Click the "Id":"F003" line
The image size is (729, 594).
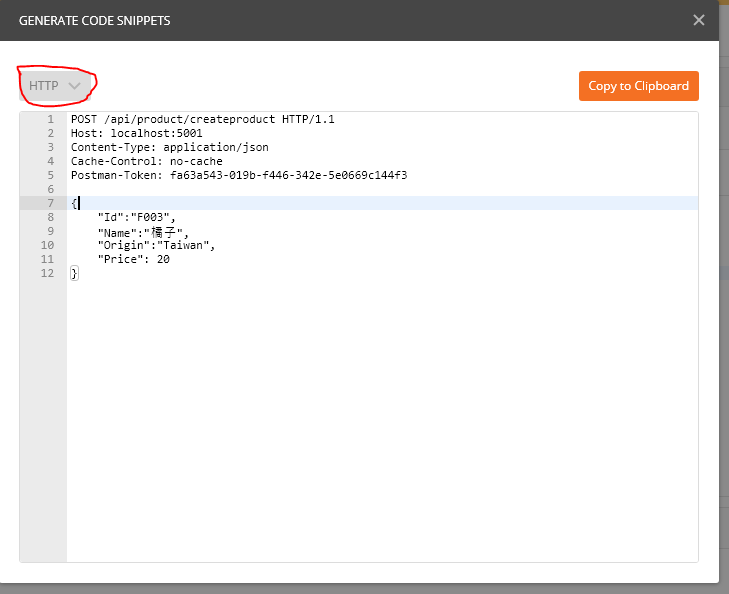(136, 217)
